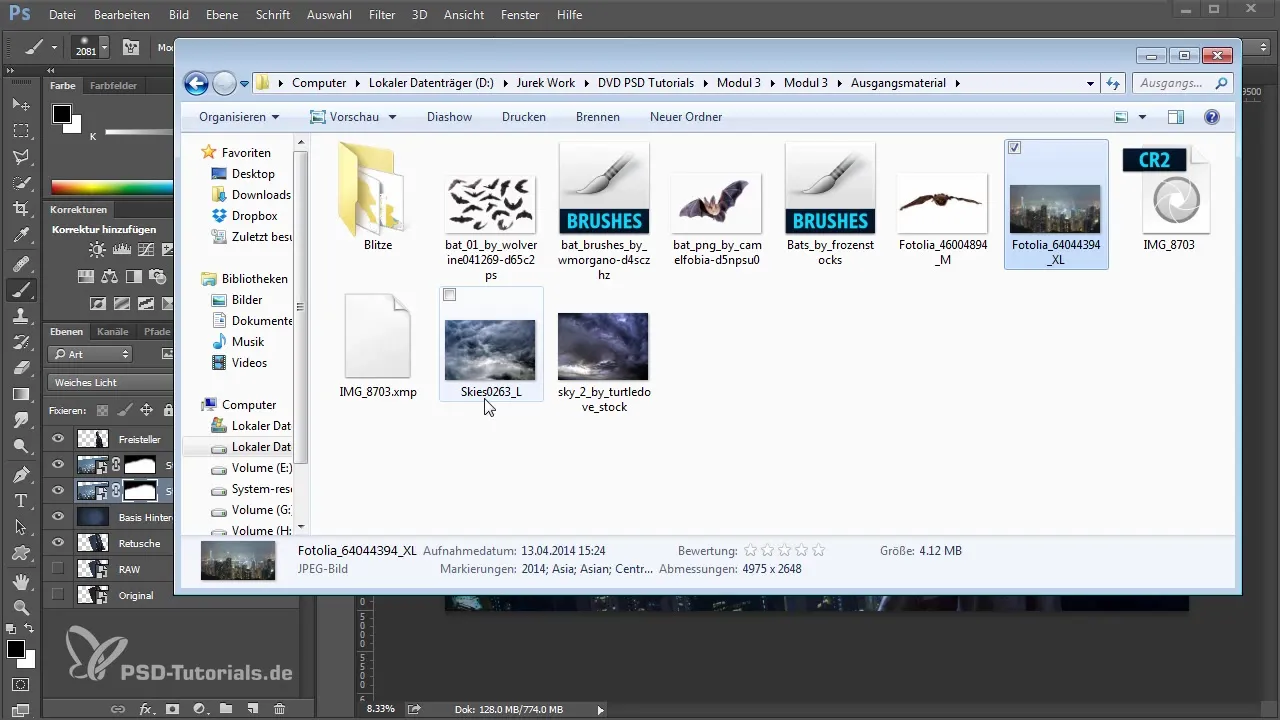Select the Skies0263_L image thumbnail
Screen dimensions: 1280x720
click(x=490, y=349)
